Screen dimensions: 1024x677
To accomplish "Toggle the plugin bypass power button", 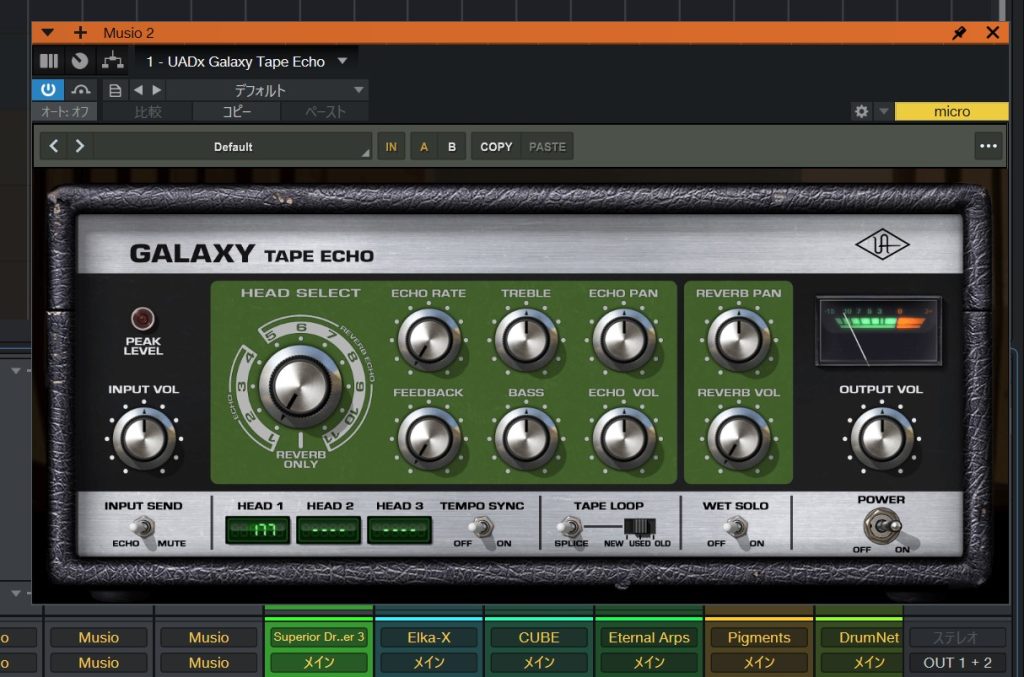I will coord(47,90).
